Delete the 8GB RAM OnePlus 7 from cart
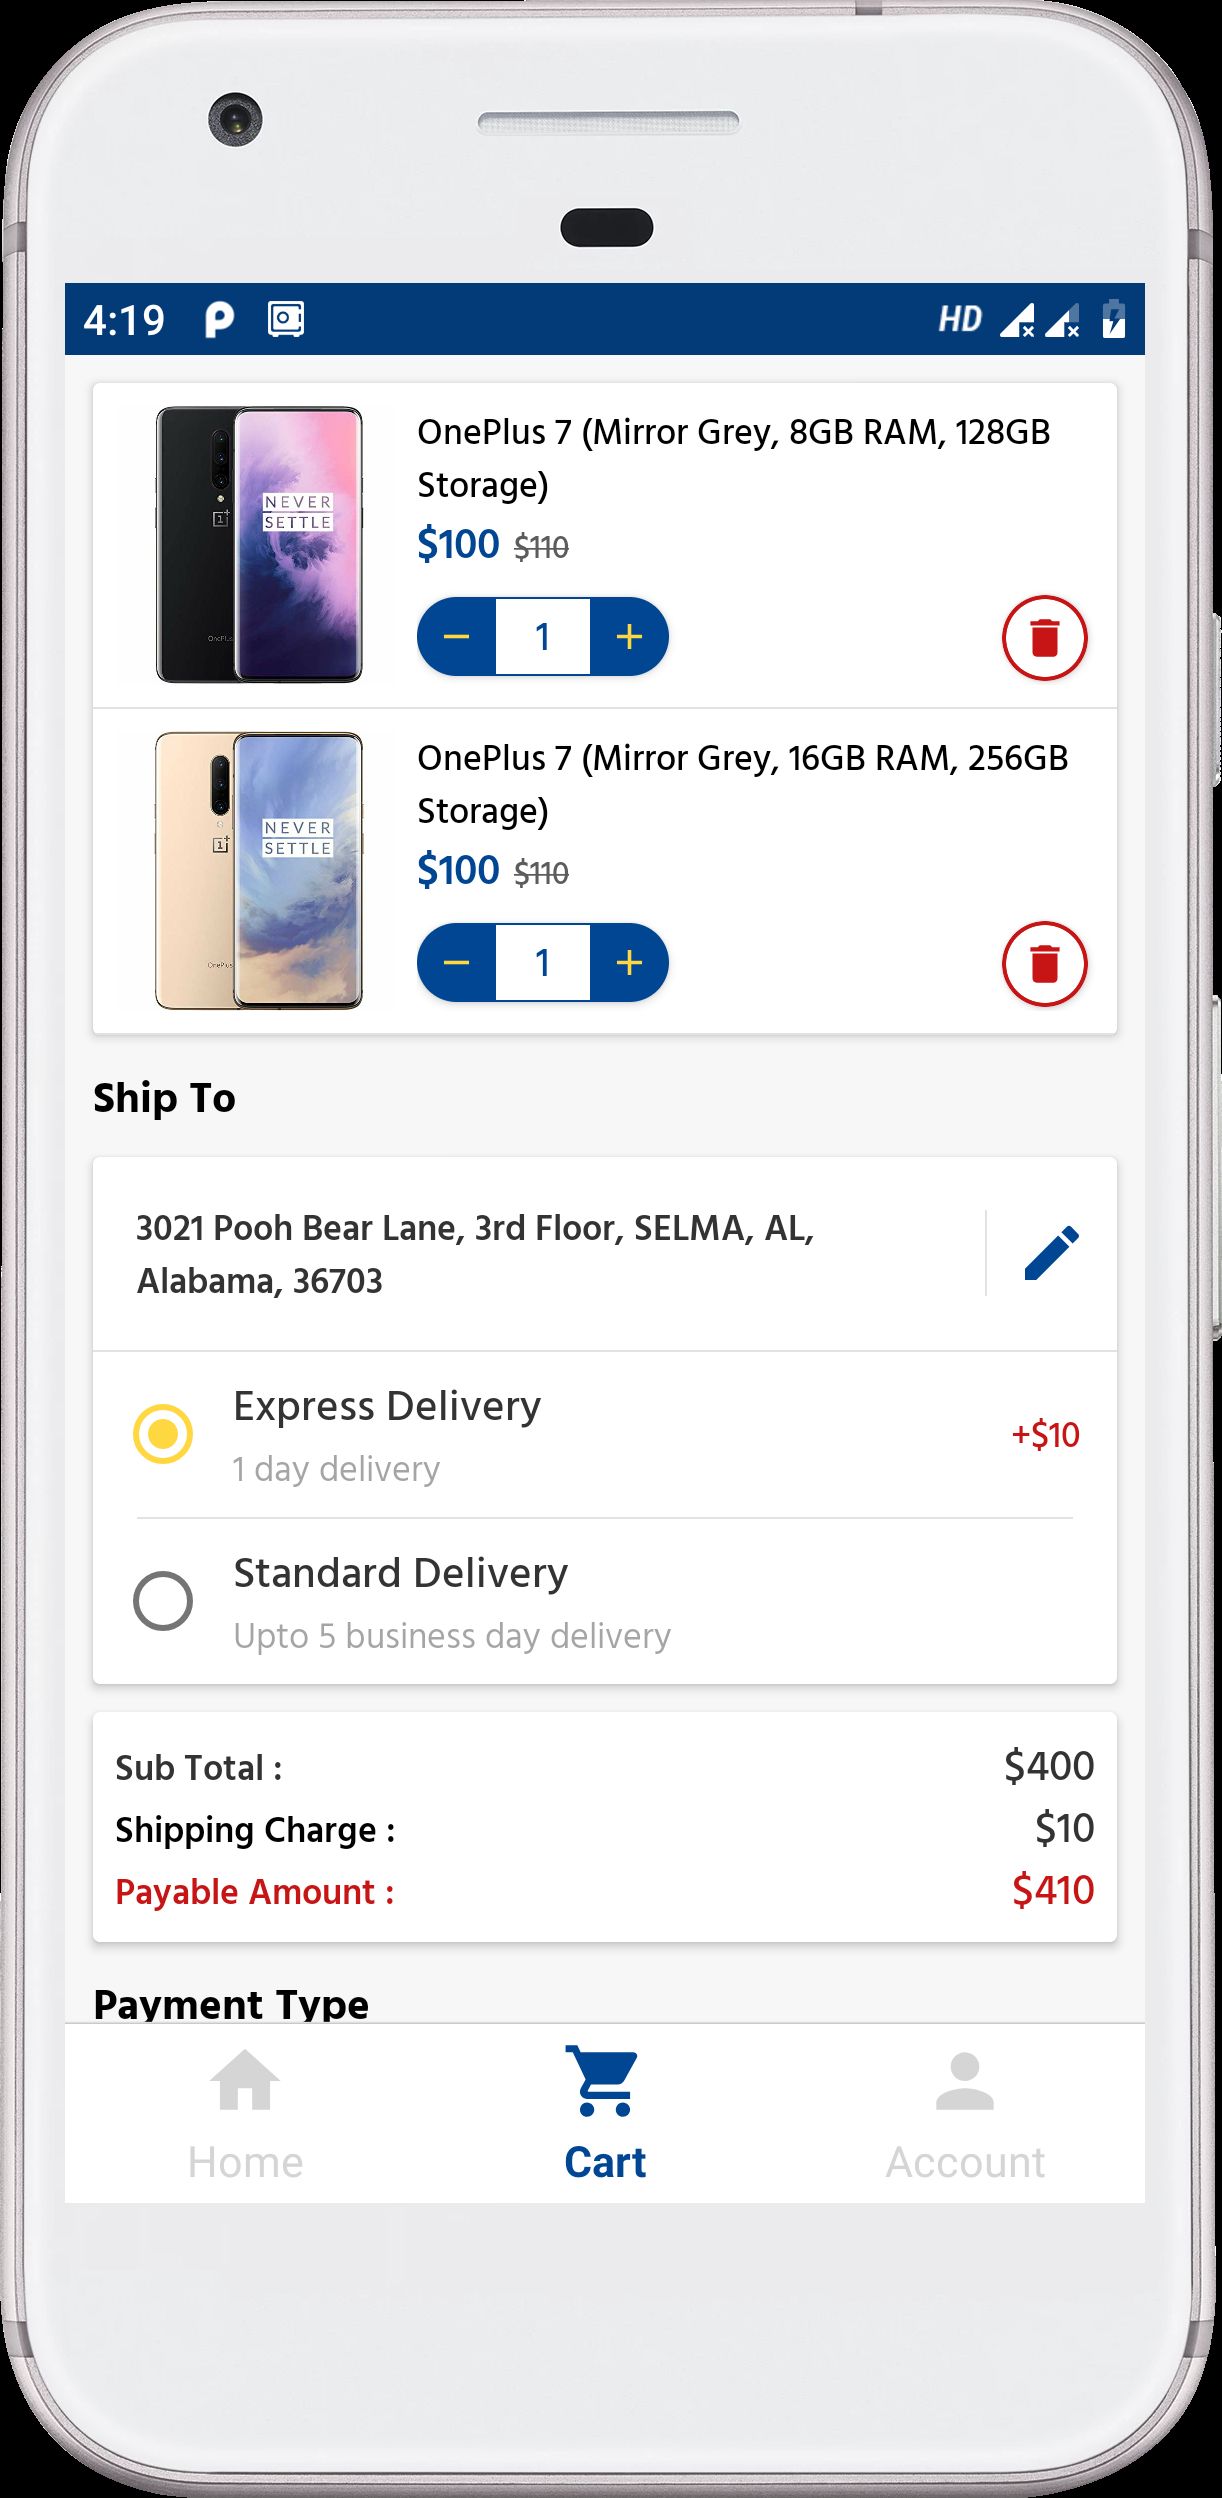 click(1044, 638)
